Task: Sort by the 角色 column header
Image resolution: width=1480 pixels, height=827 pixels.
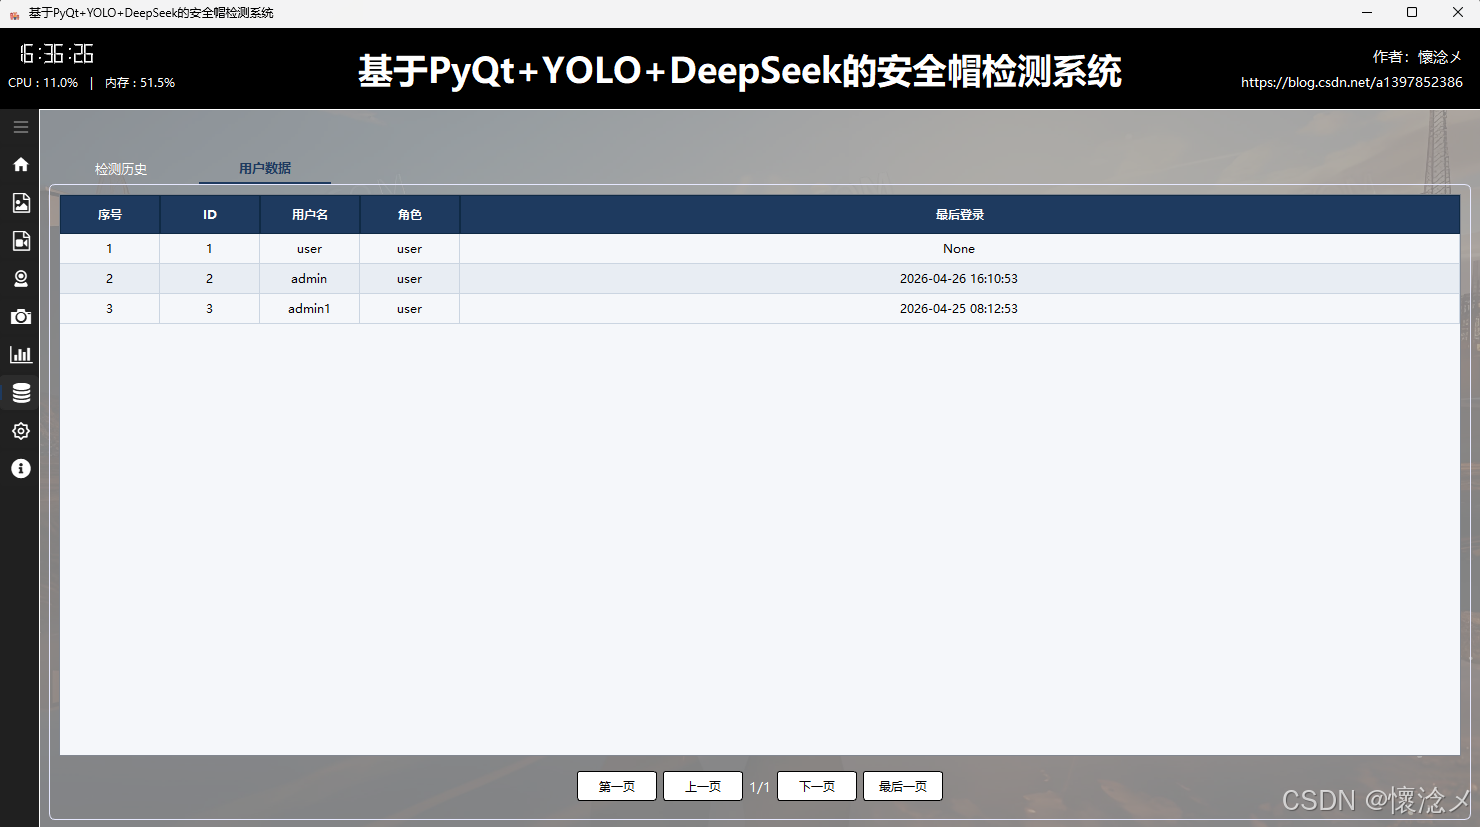Action: pos(410,215)
